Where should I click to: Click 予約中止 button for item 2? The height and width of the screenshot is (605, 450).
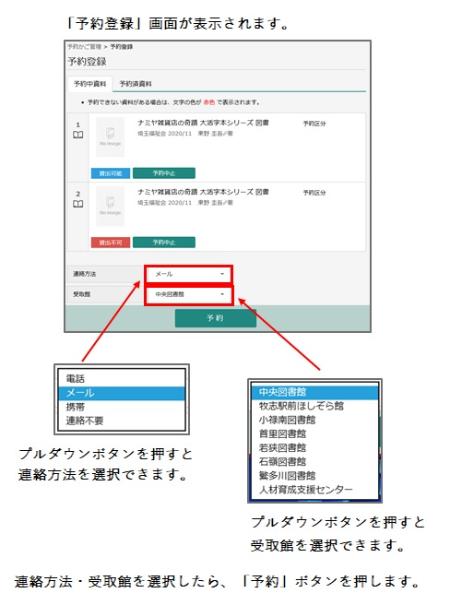point(164,242)
